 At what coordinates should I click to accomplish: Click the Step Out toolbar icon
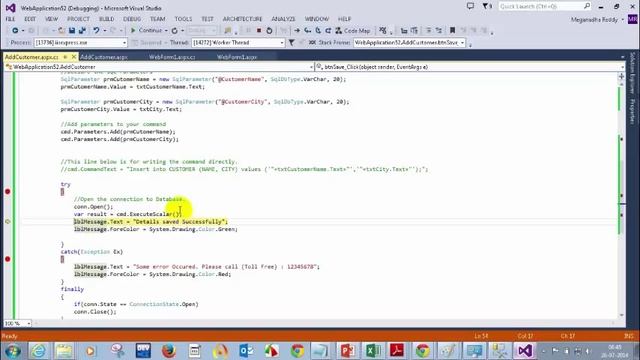[x=328, y=31]
